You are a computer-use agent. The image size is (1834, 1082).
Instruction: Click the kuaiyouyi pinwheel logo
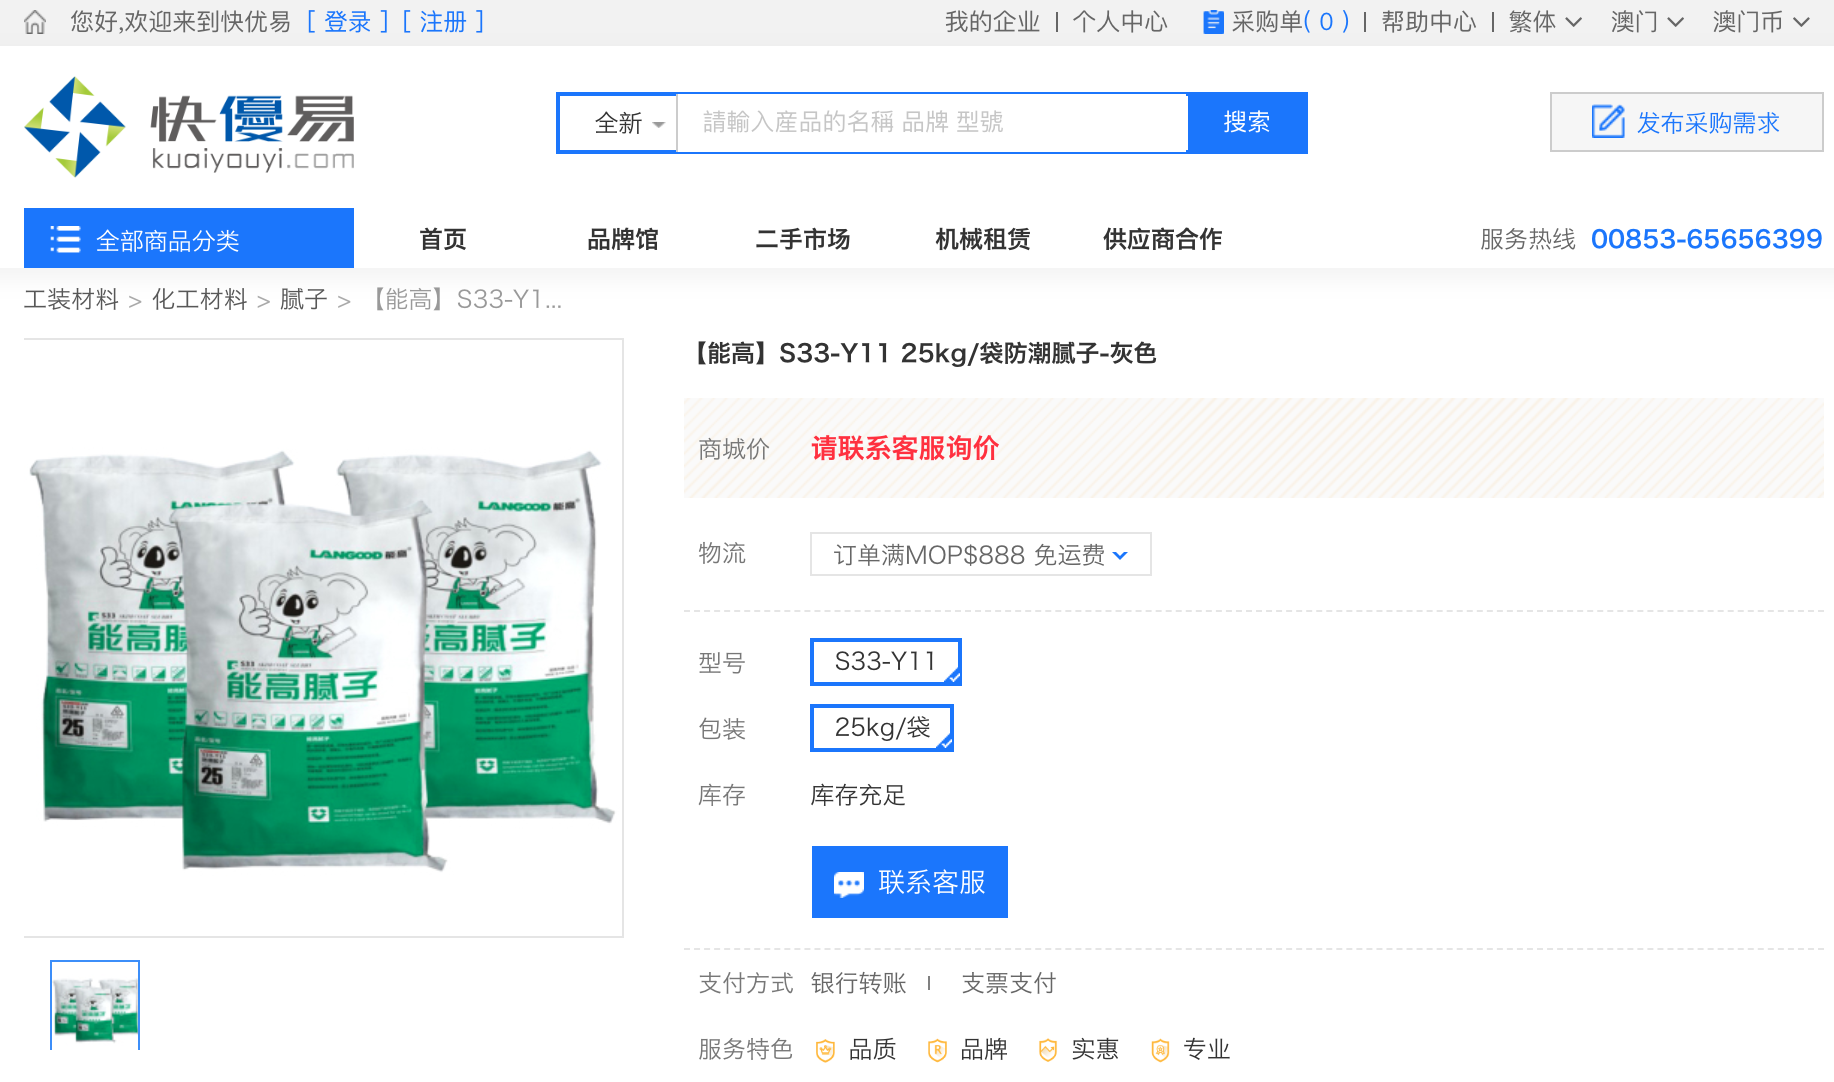75,127
